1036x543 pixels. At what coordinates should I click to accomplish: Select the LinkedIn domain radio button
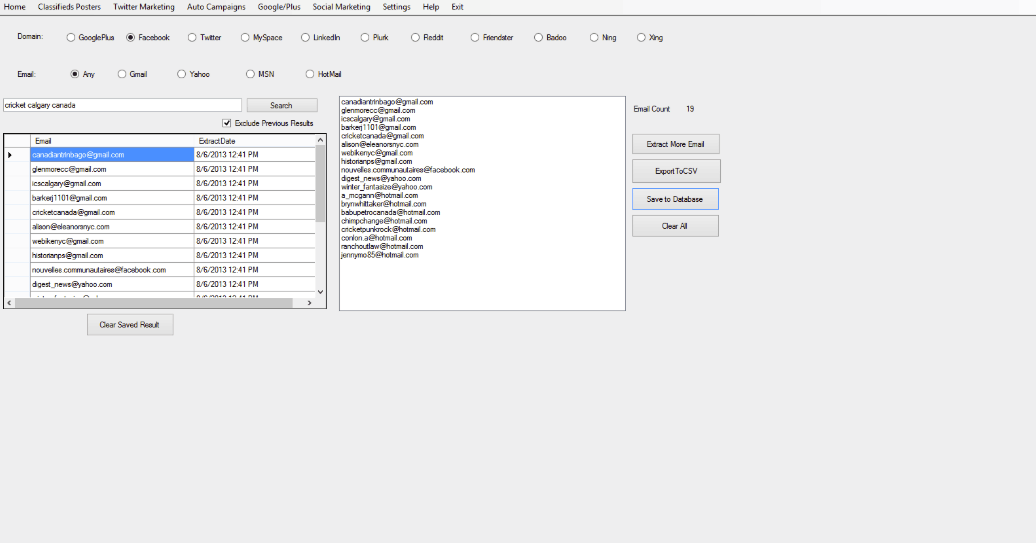[x=306, y=38]
